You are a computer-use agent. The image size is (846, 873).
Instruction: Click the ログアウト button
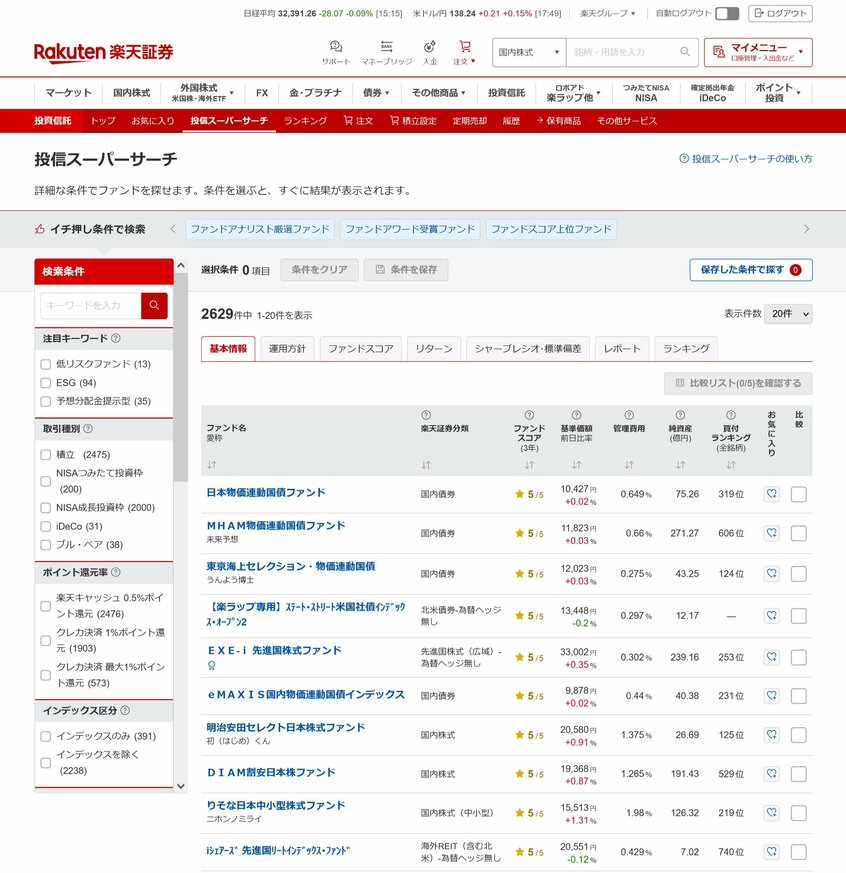tap(780, 13)
